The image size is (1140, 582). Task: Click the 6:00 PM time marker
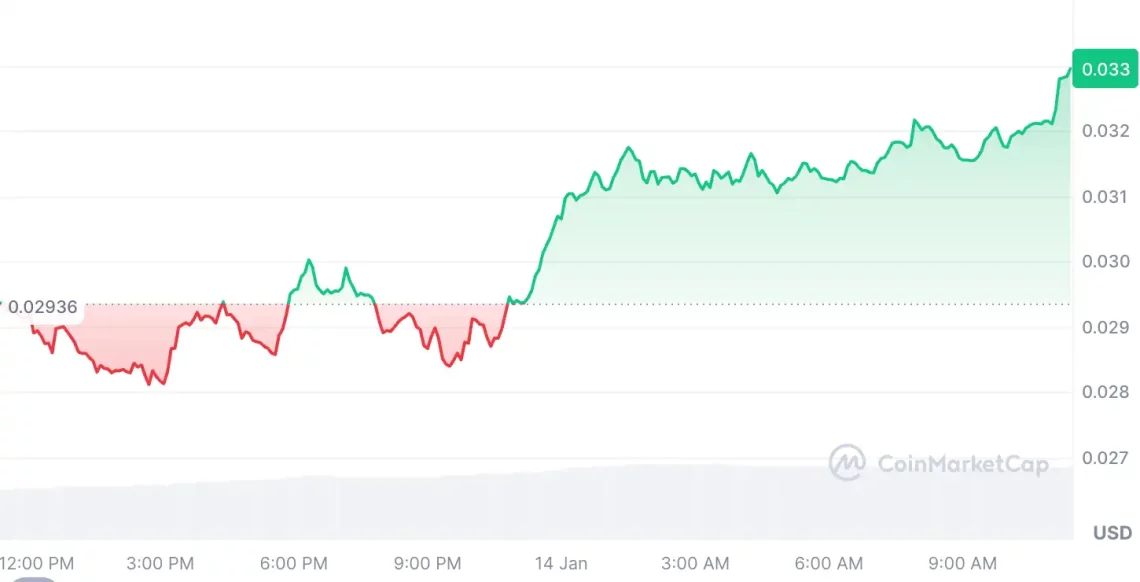click(294, 563)
